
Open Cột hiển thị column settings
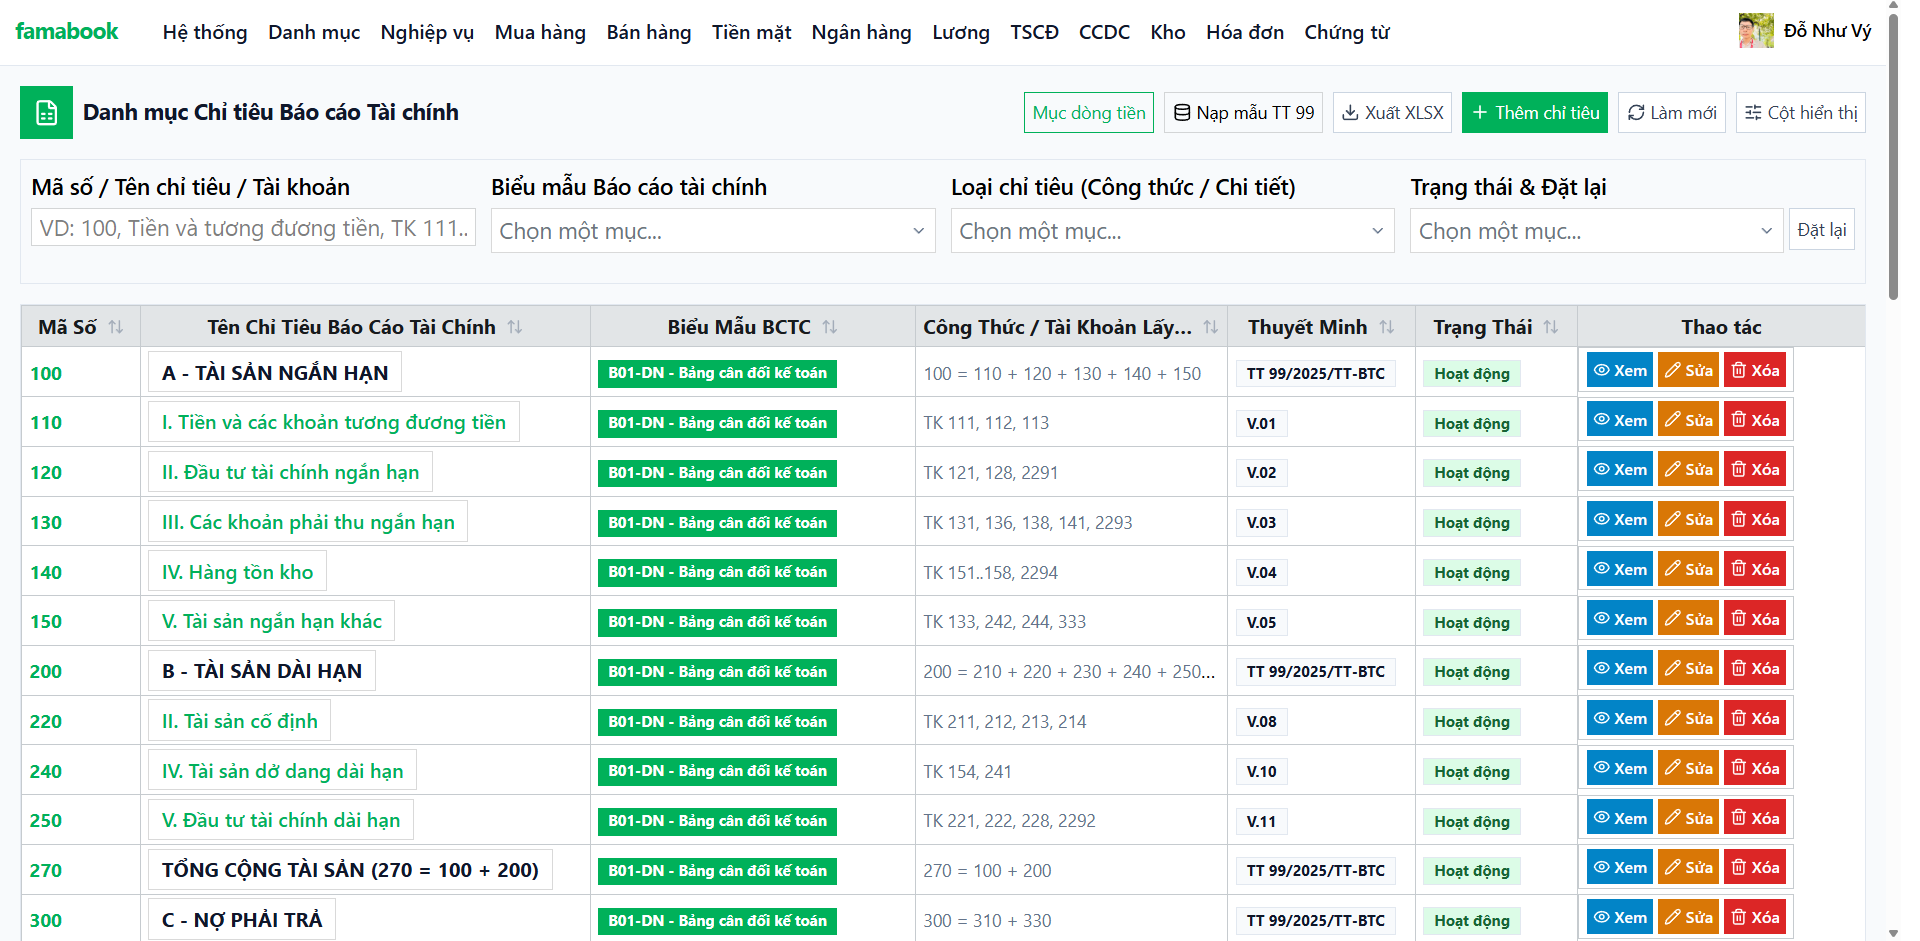(x=1801, y=113)
